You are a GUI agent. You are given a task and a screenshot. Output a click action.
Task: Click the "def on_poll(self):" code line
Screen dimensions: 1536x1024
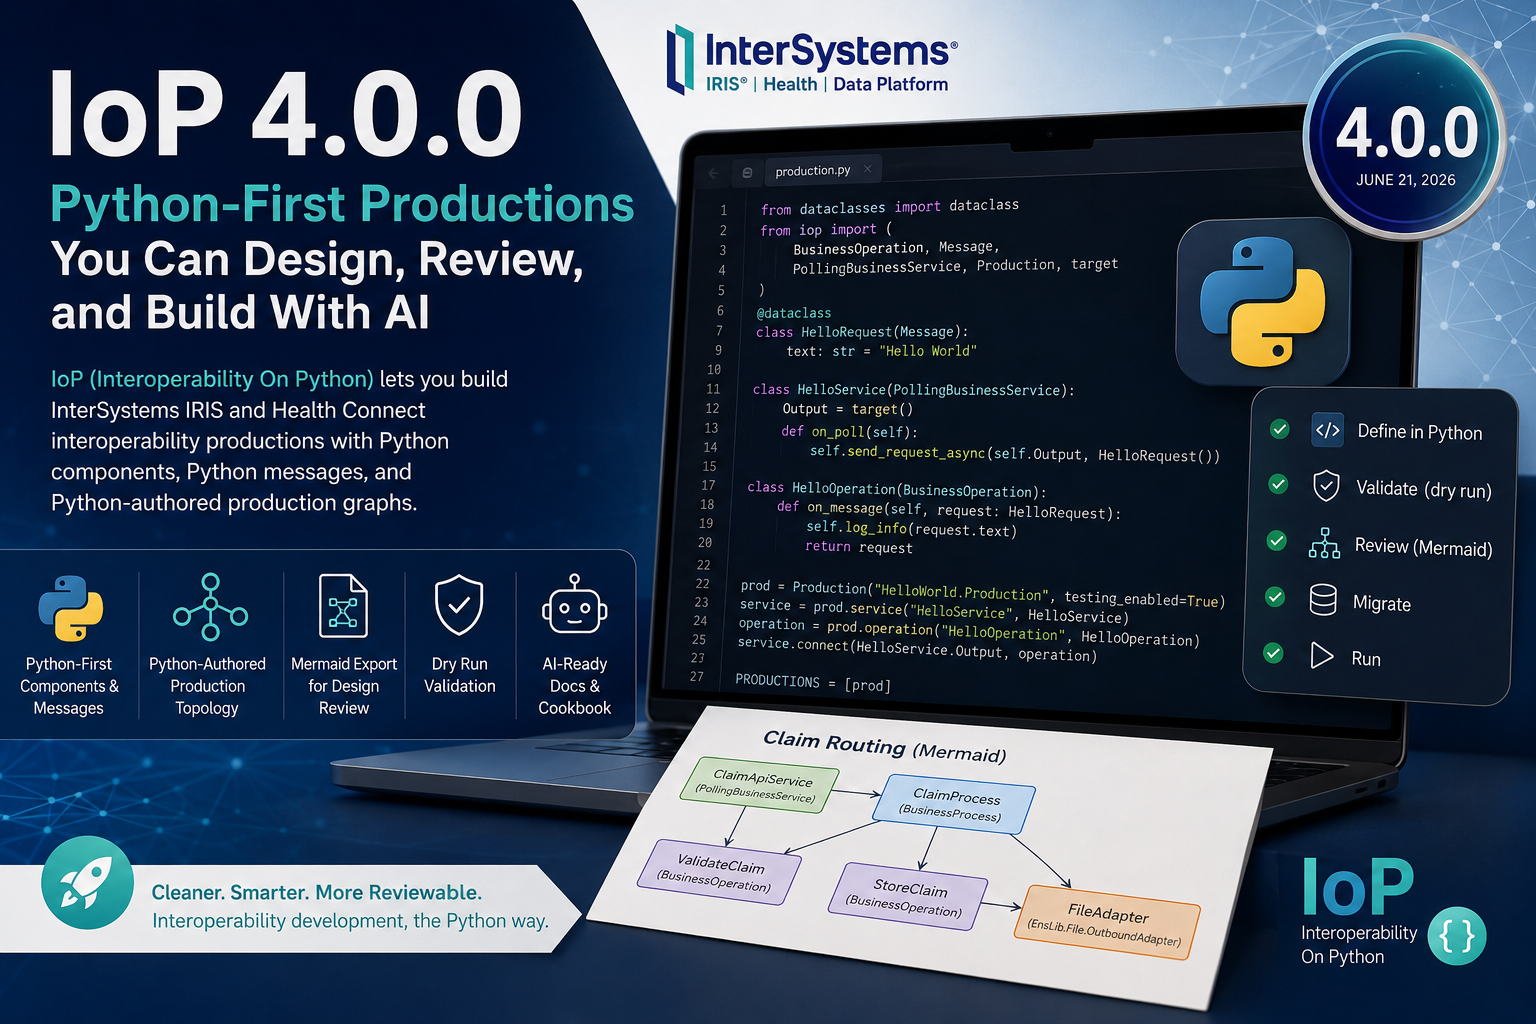click(x=849, y=432)
